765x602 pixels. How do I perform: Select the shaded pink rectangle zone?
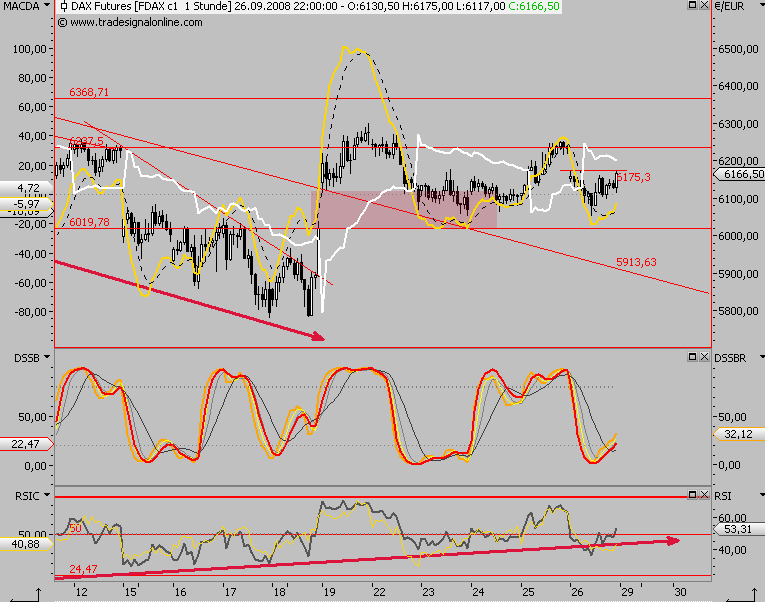coord(404,209)
